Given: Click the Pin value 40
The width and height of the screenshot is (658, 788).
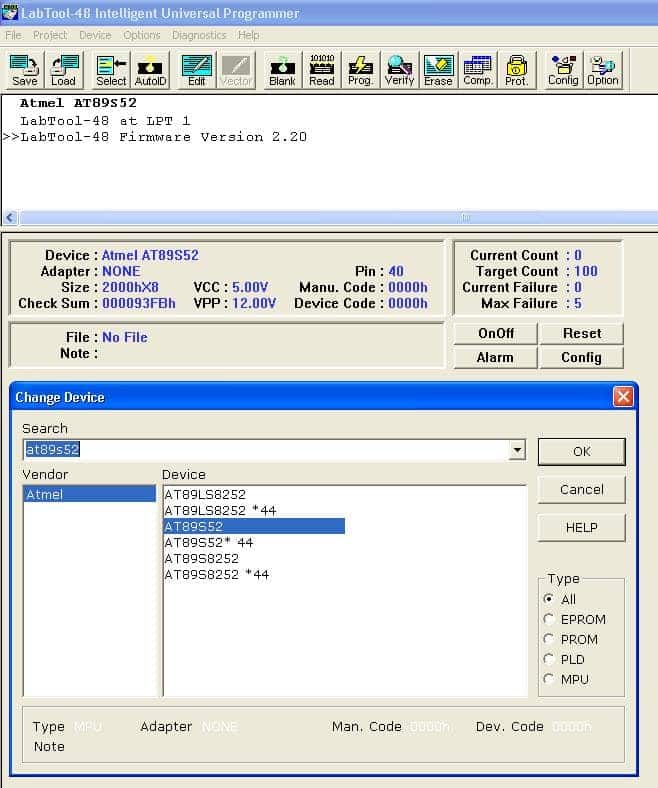Looking at the screenshot, I should click(x=396, y=271).
